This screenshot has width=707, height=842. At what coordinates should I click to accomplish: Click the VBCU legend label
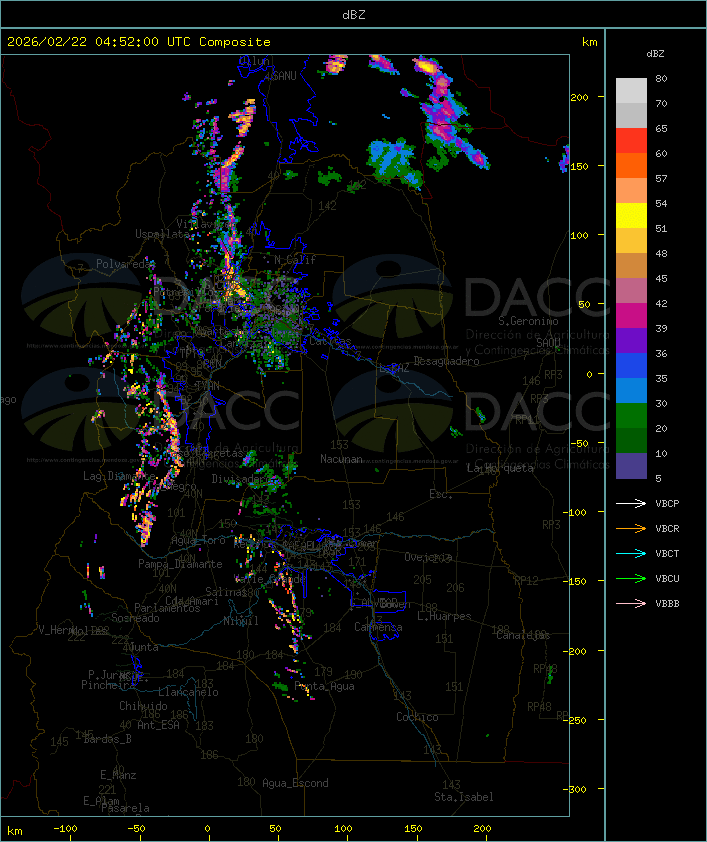tap(667, 578)
